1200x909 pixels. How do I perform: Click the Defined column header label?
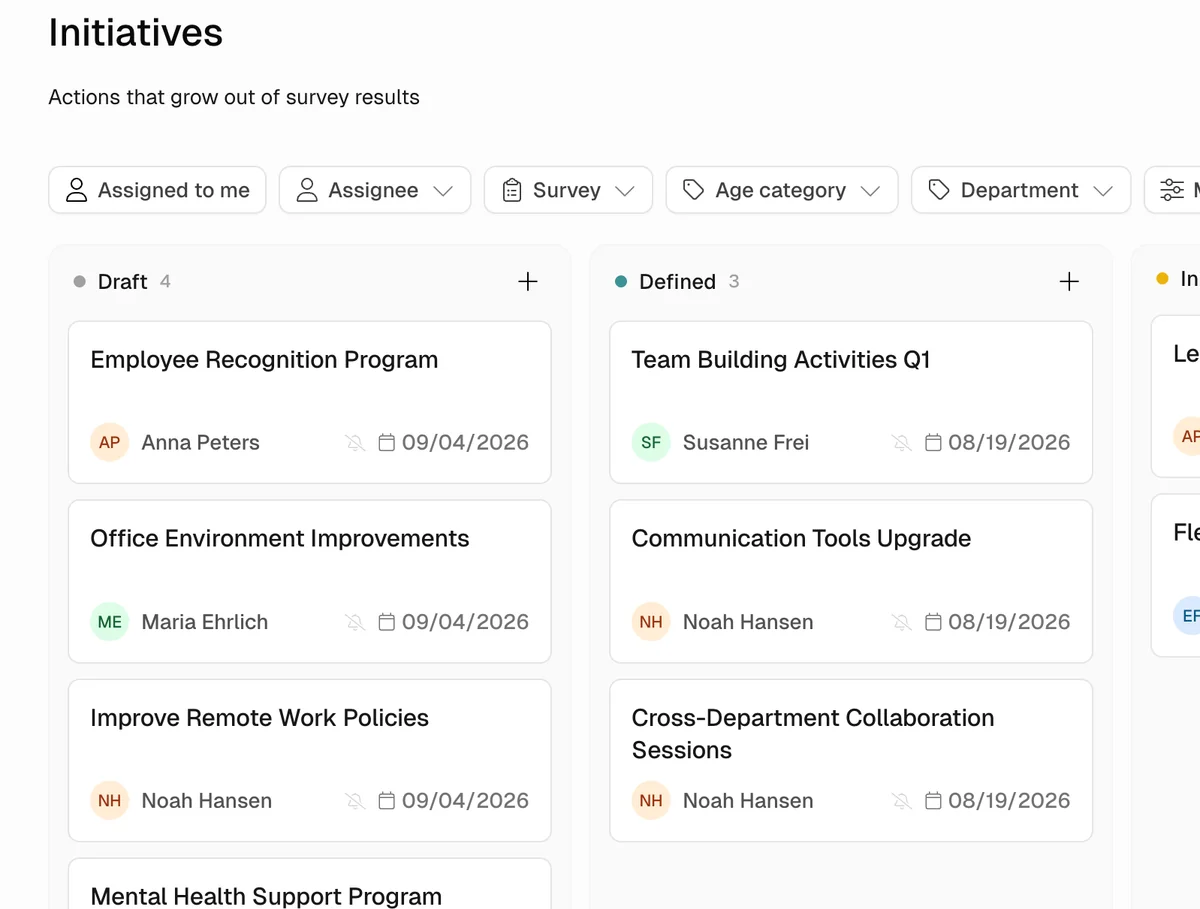pos(677,282)
